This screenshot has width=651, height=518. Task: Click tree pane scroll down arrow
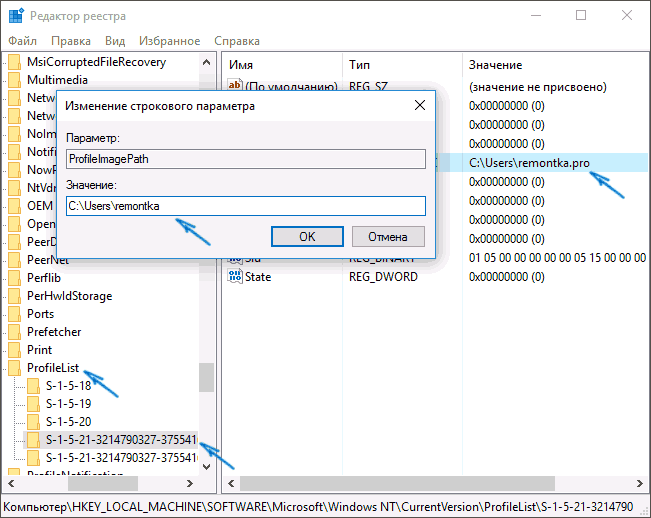(206, 467)
